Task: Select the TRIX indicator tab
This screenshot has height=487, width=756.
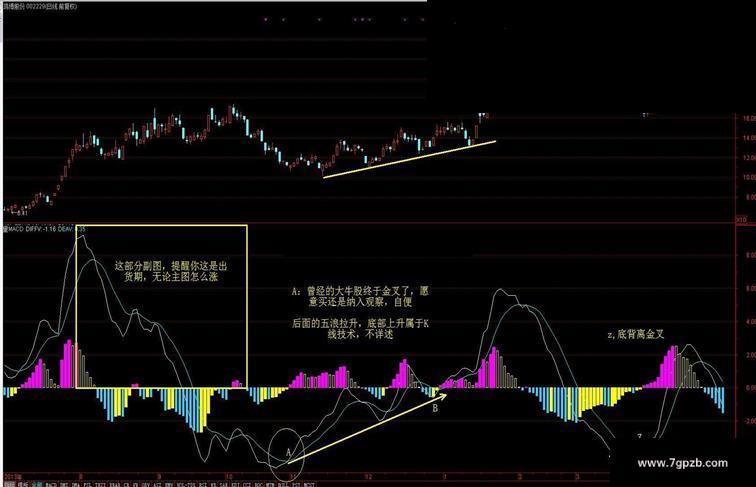Action: 99,484
